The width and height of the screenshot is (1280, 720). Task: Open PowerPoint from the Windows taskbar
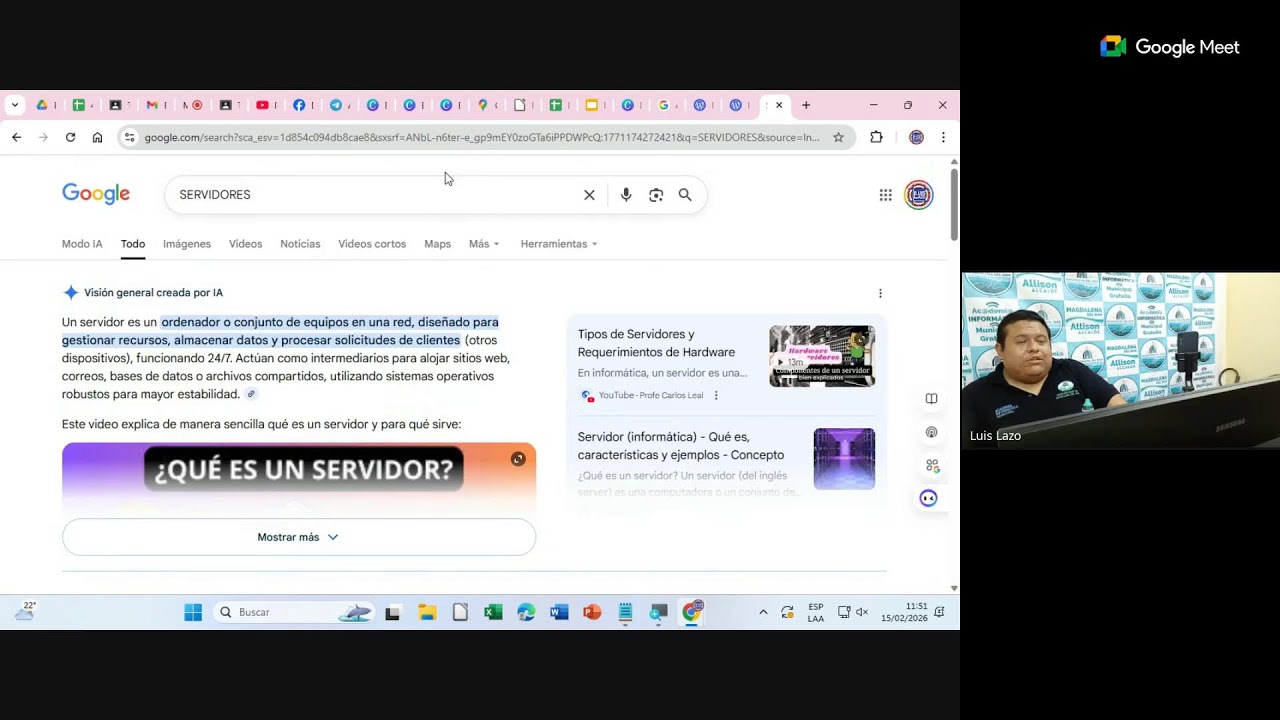click(x=592, y=612)
